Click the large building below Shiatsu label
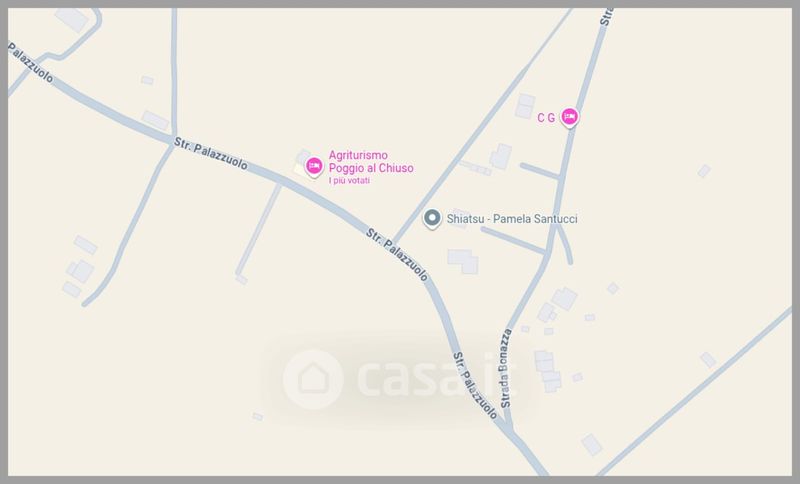Screen dimensions: 800x484 click(463, 261)
